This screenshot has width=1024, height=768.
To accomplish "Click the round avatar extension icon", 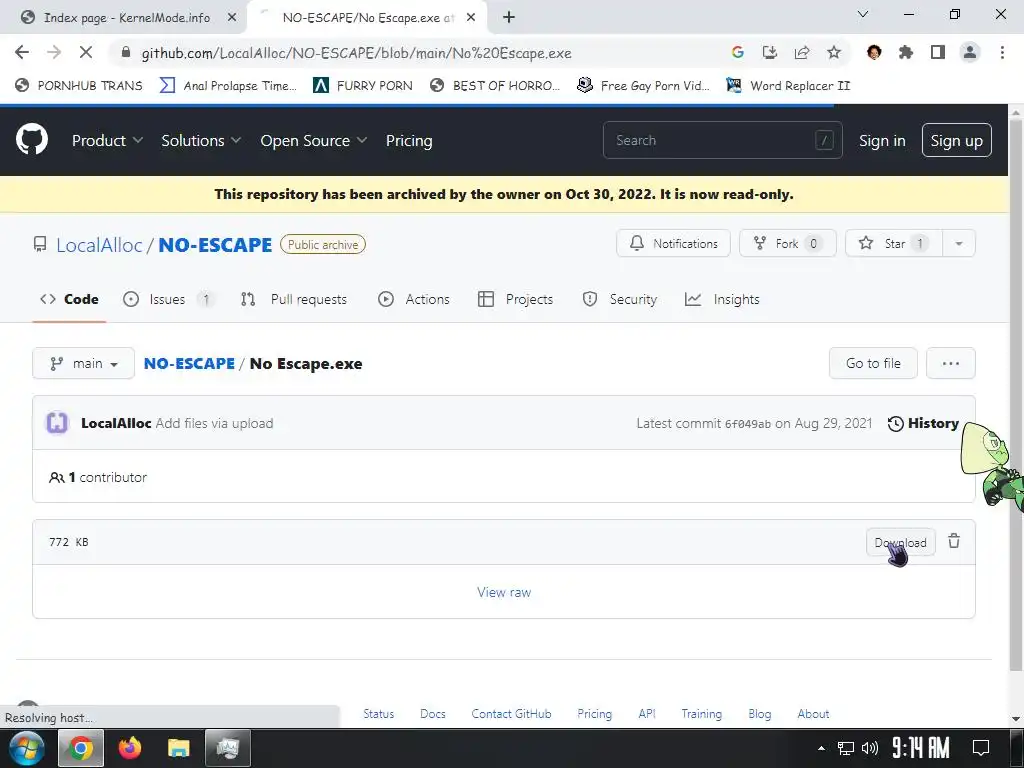I will tap(874, 52).
